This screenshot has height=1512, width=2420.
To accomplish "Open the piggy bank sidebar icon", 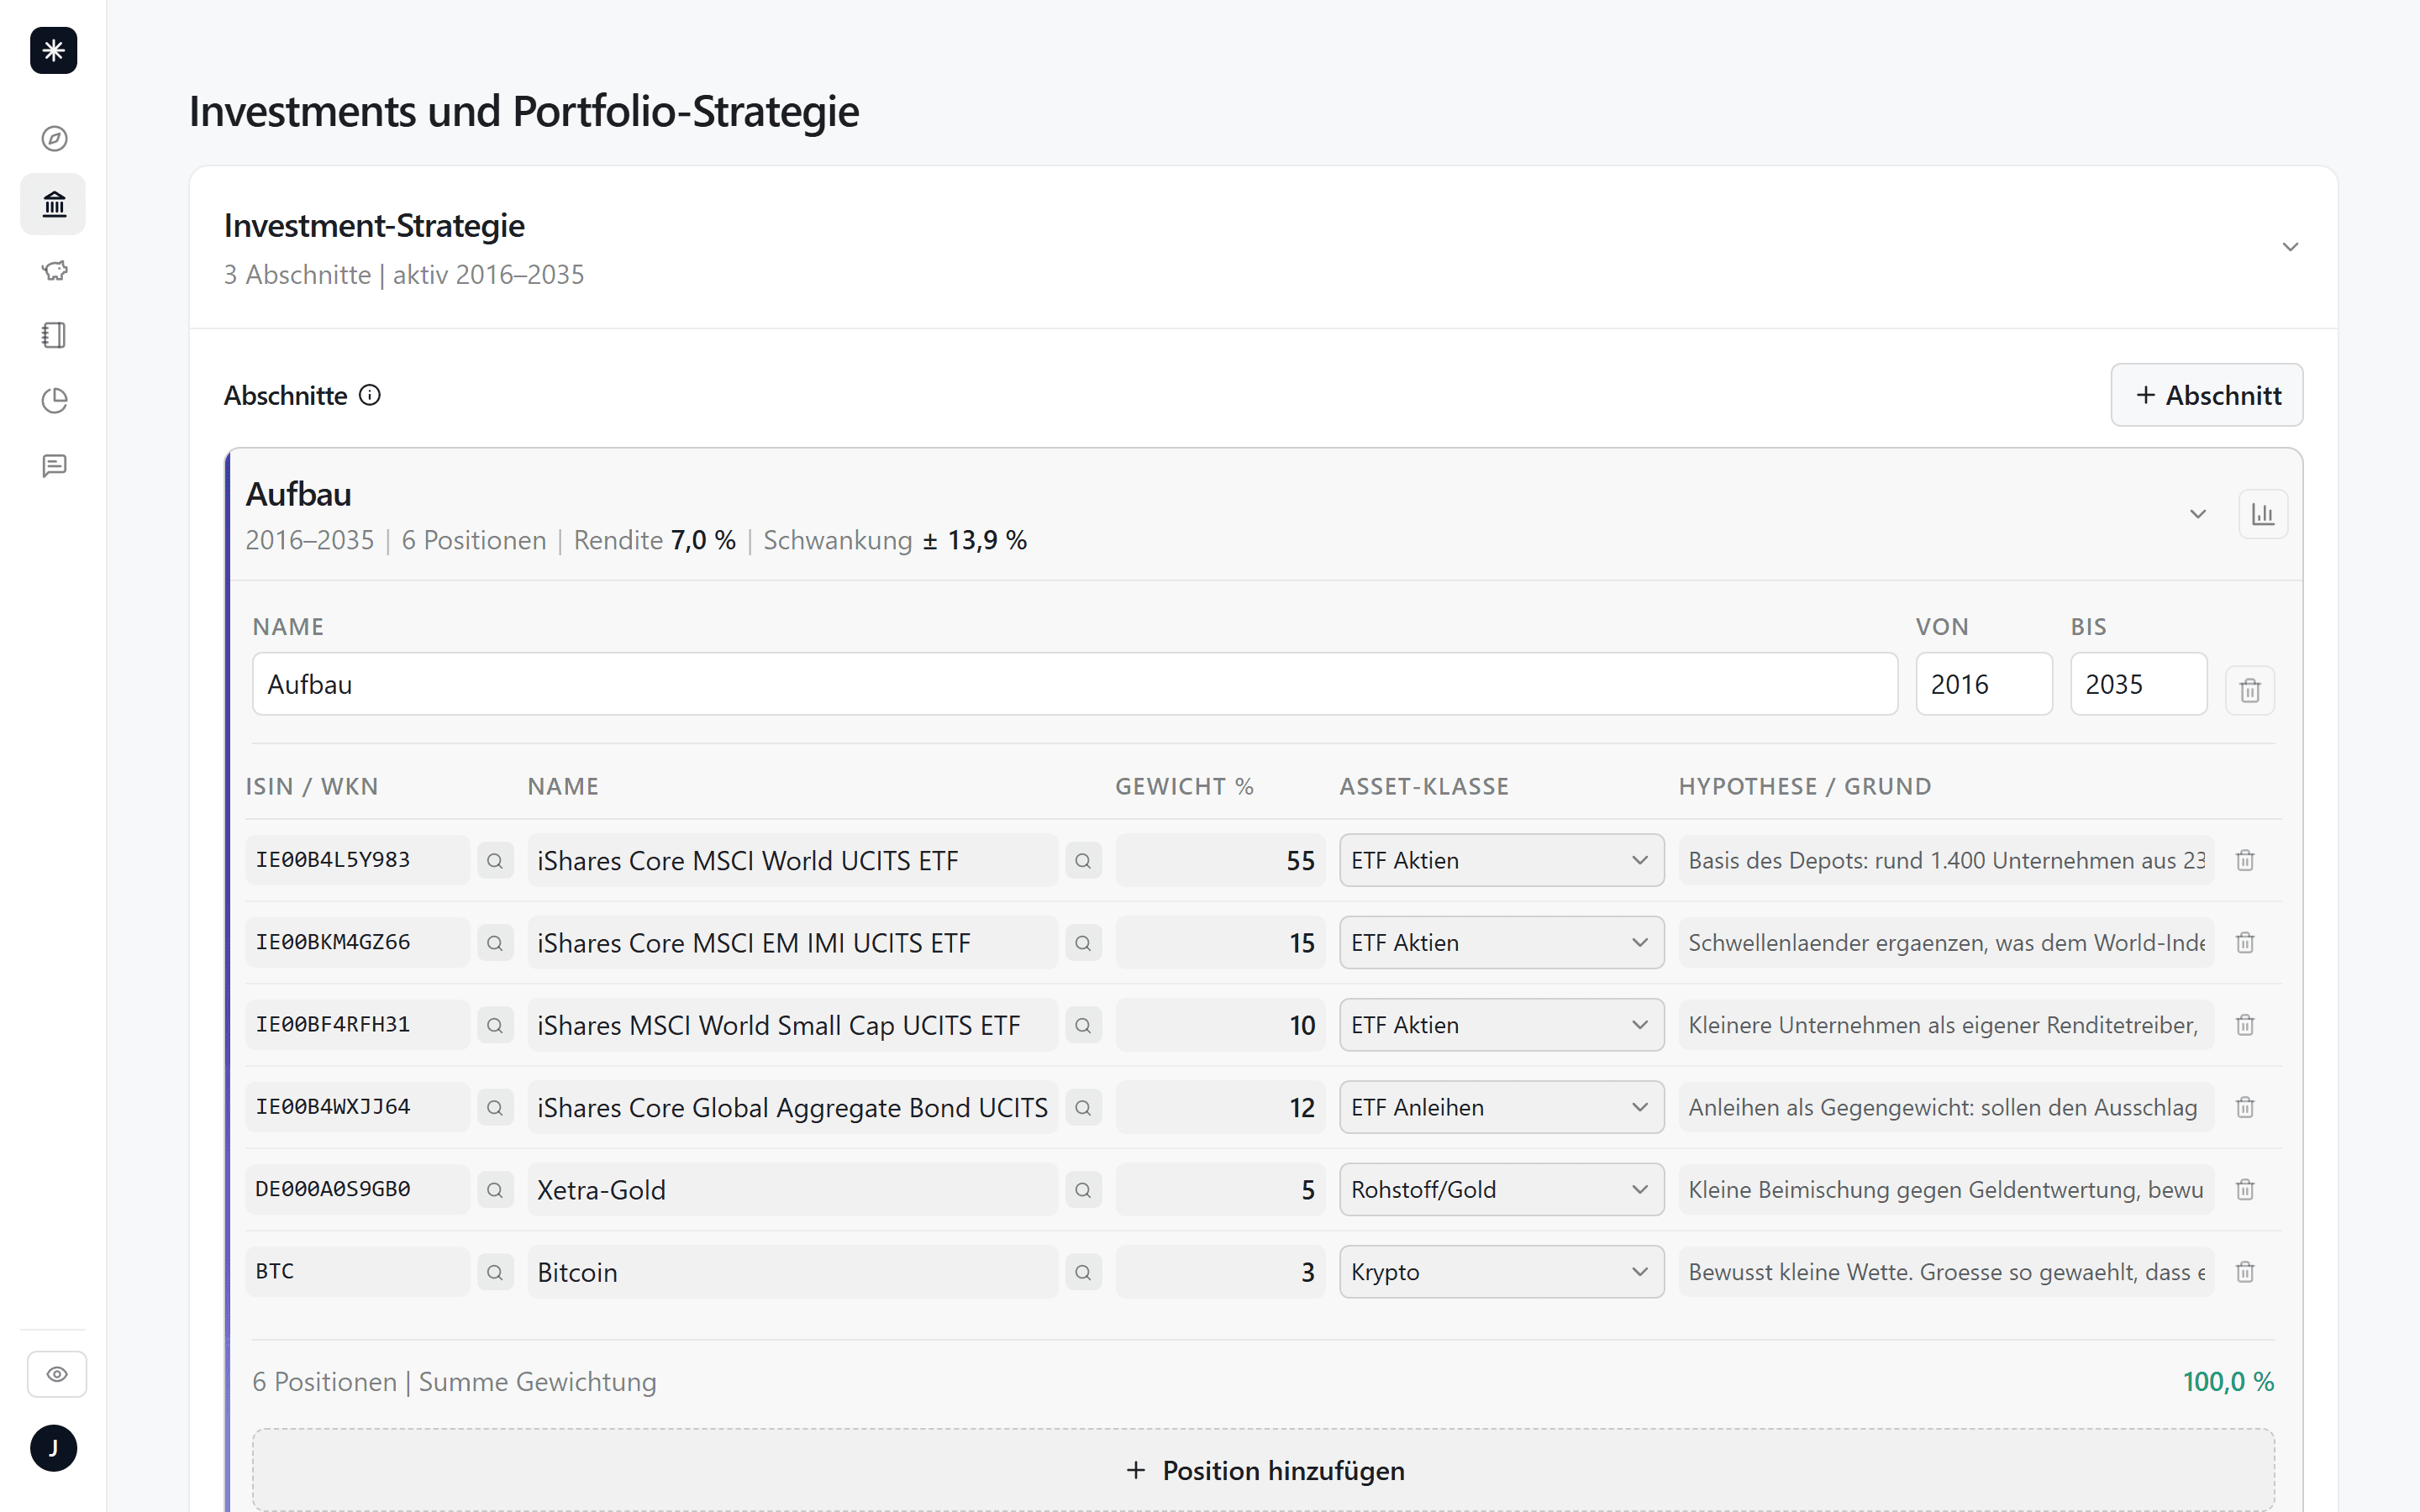I will click(x=54, y=270).
